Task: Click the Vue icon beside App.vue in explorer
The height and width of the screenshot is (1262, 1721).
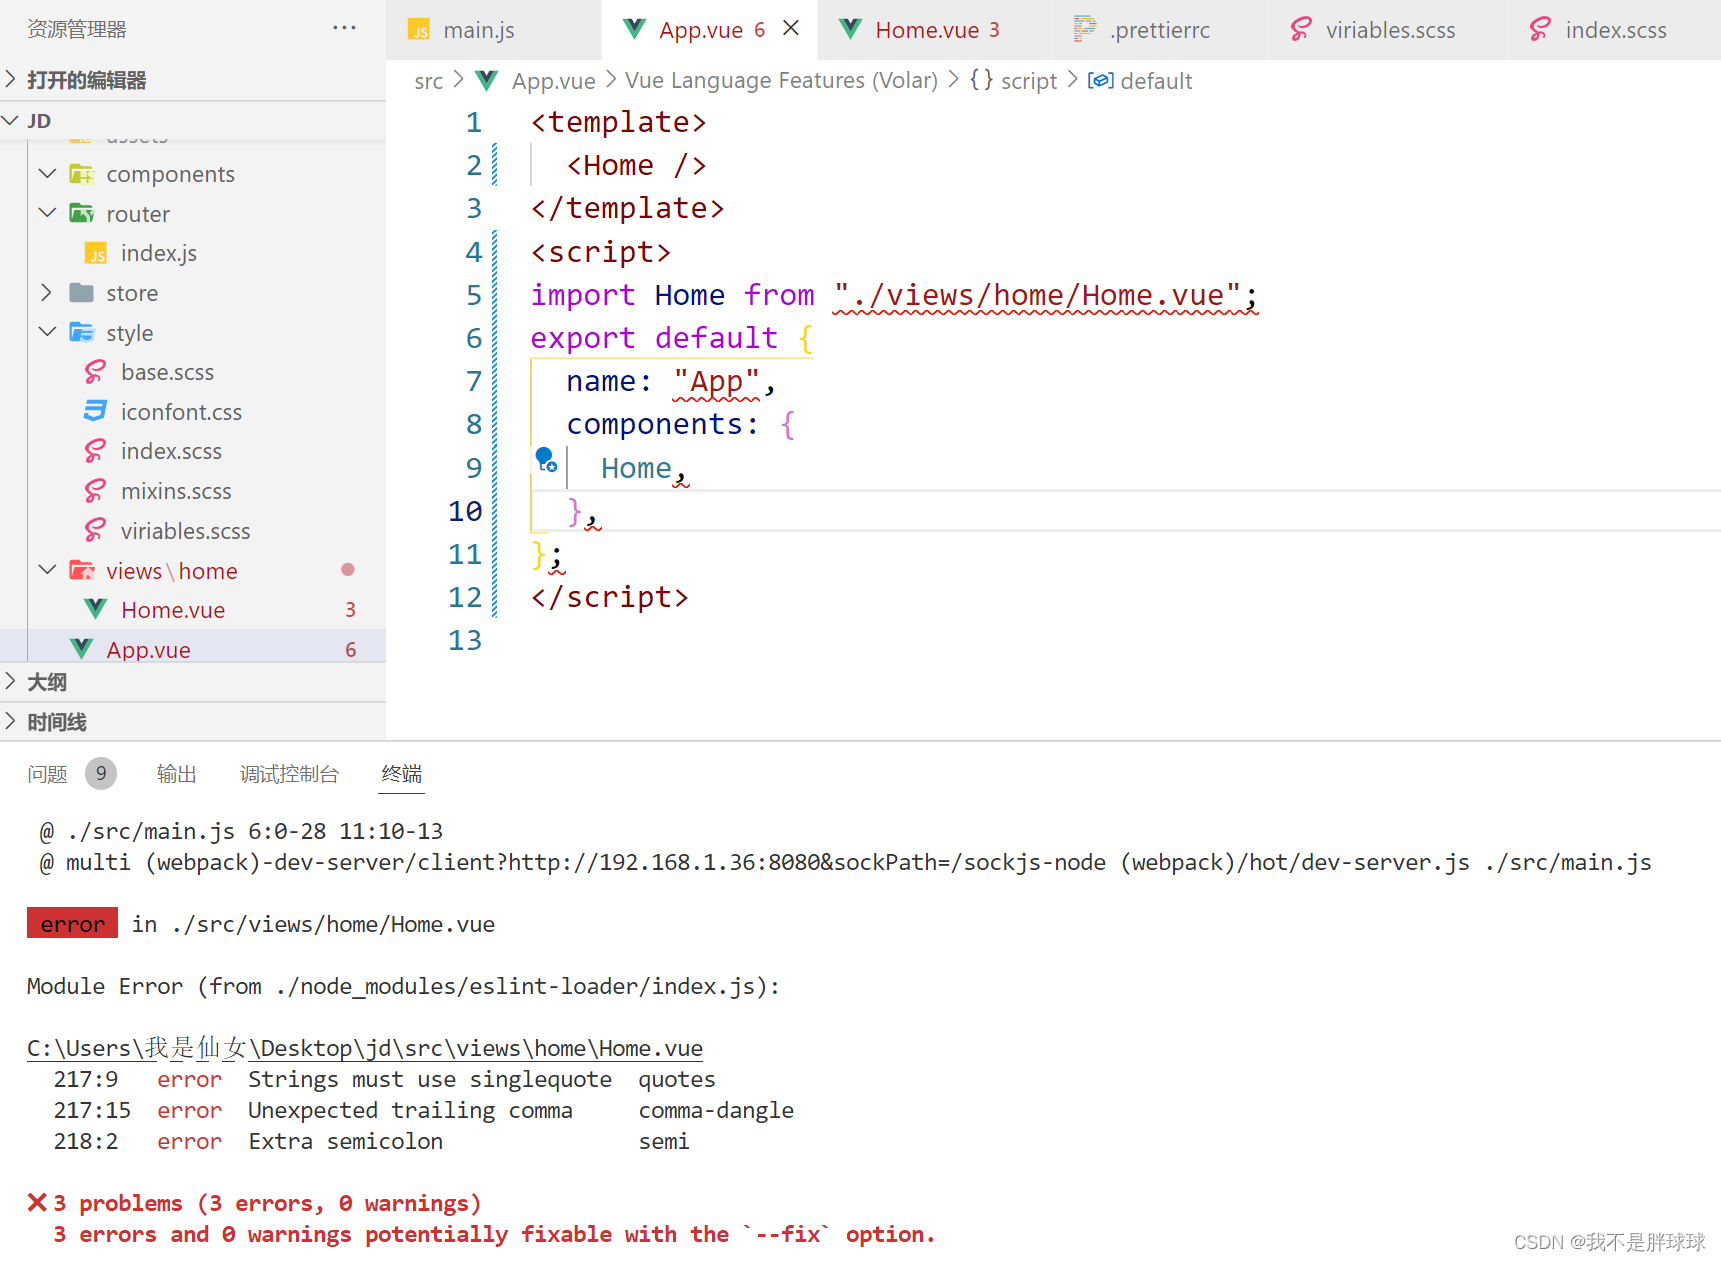Action: click(x=82, y=649)
